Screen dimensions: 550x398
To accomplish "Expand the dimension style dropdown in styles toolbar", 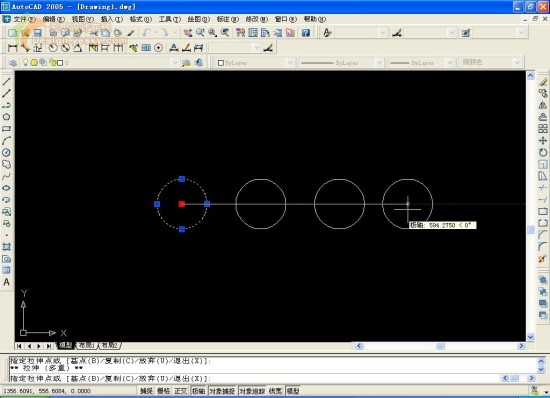I will (x=452, y=33).
